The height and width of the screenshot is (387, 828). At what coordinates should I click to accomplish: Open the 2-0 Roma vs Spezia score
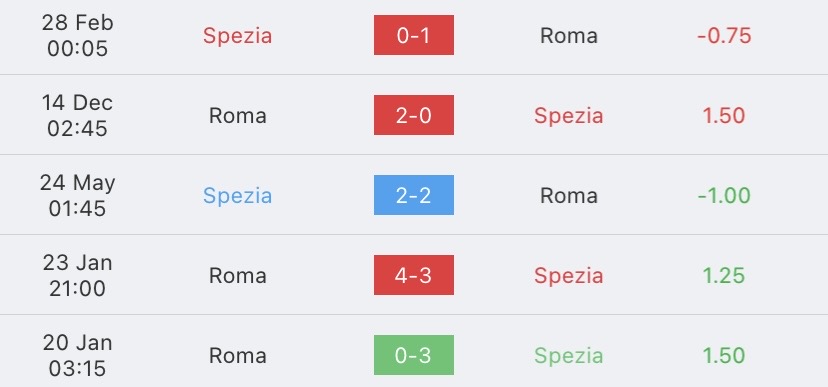tap(413, 115)
